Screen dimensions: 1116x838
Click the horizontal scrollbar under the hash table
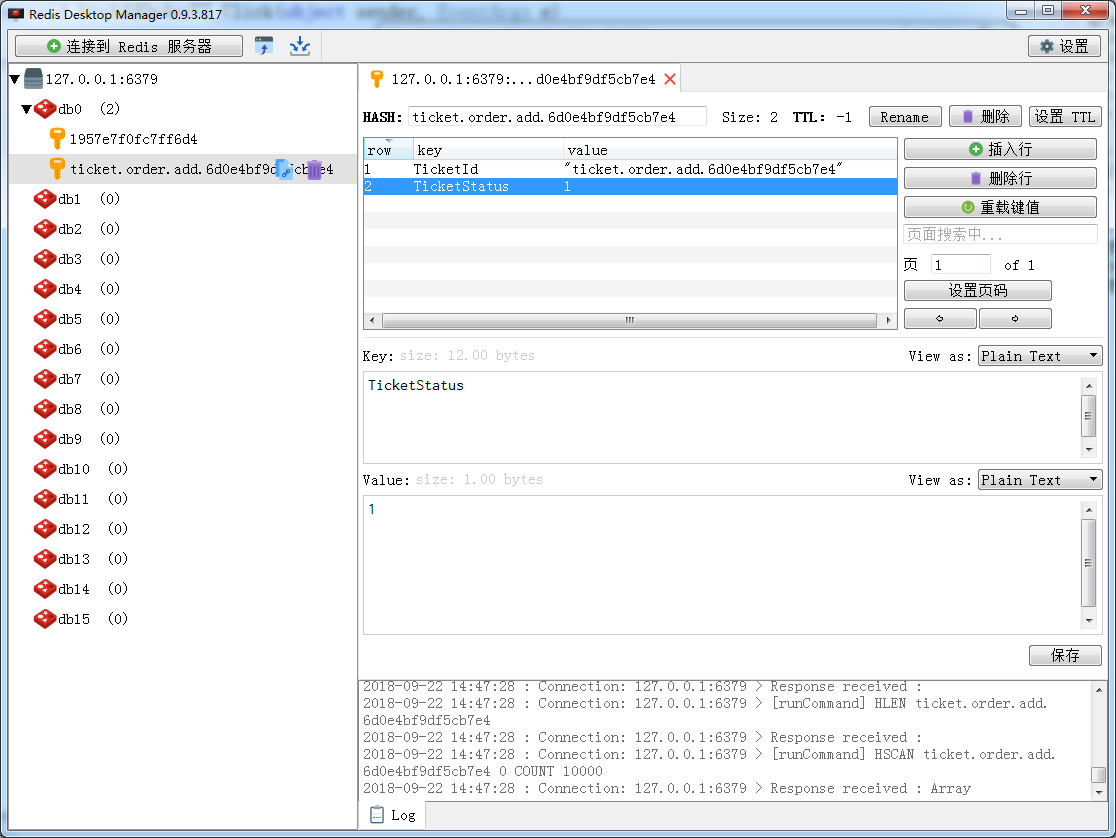click(x=629, y=320)
